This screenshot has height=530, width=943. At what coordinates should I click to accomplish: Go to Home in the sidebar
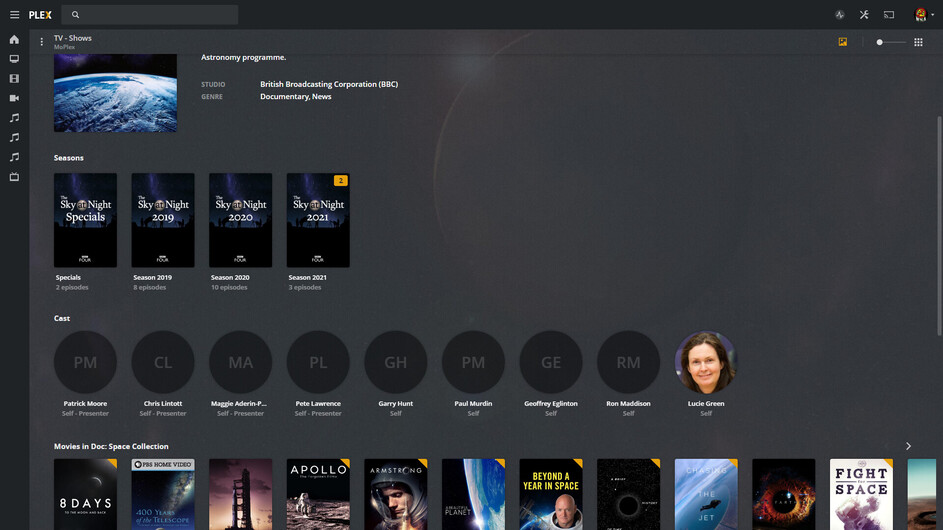click(x=14, y=40)
